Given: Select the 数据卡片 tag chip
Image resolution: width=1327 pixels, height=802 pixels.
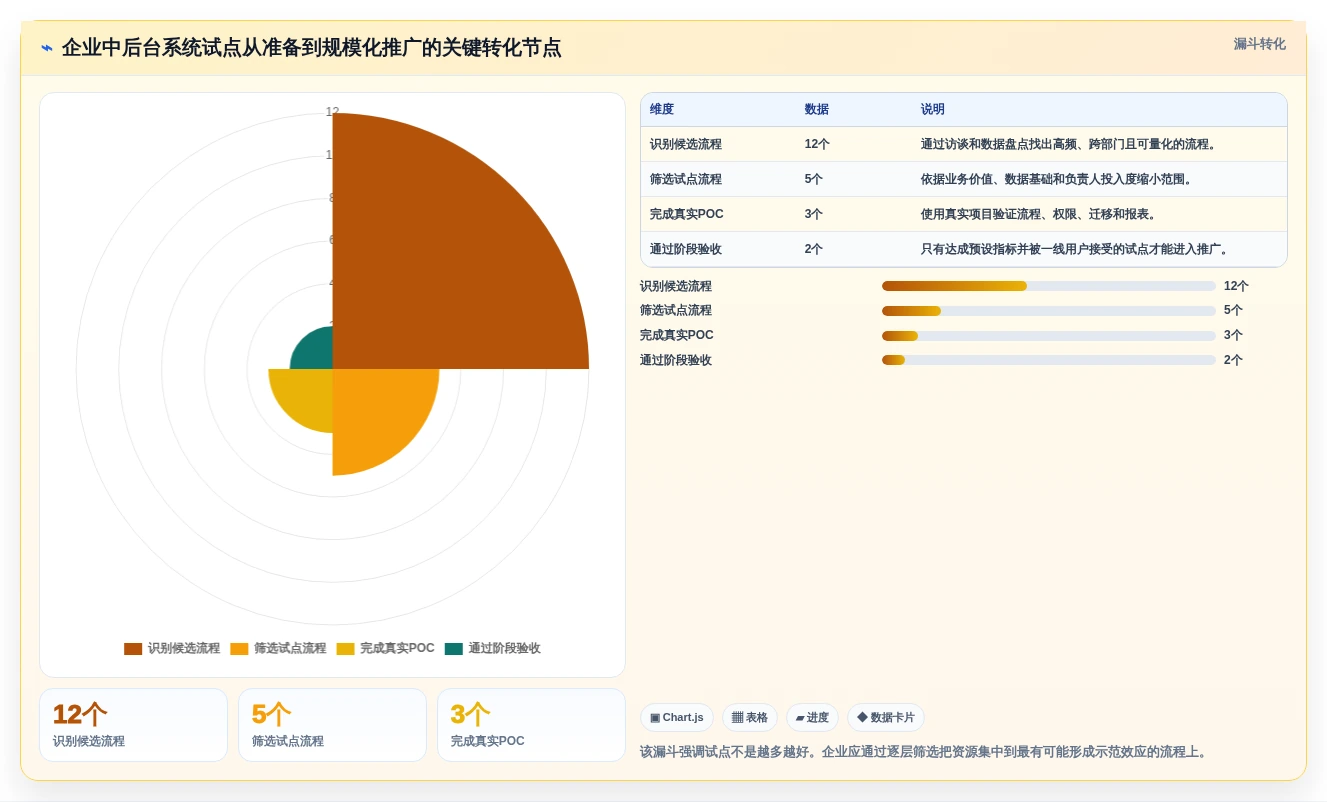Looking at the screenshot, I should click(x=886, y=718).
